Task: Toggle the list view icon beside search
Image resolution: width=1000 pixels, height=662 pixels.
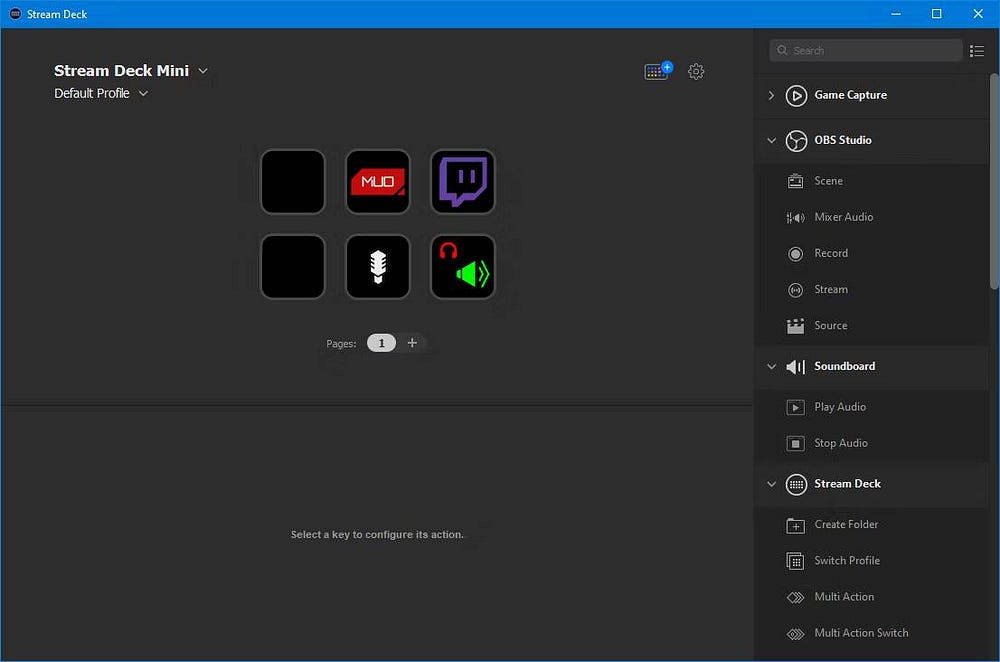Action: (x=977, y=50)
